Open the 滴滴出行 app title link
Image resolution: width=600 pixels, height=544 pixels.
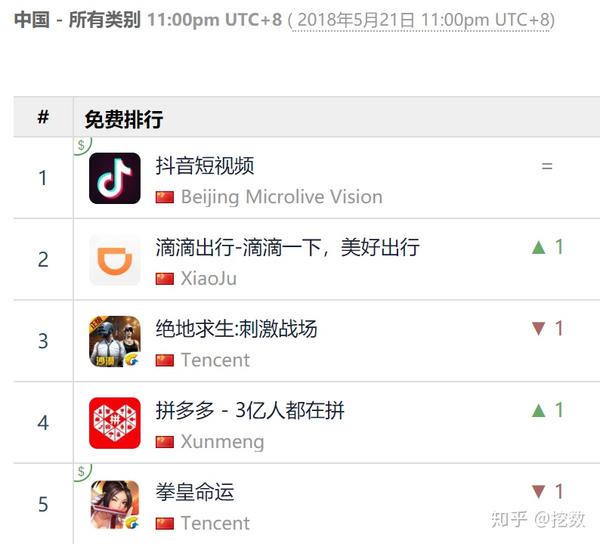[287, 247]
